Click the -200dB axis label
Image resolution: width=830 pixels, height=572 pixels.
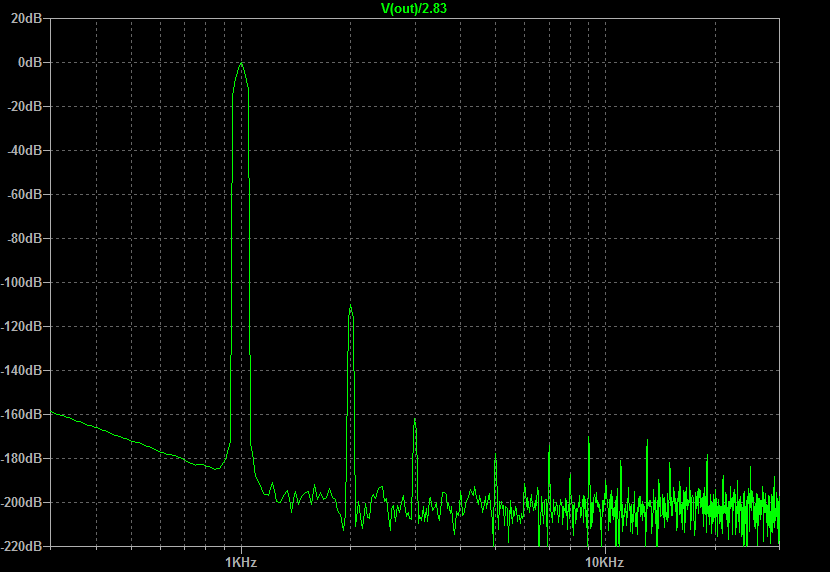[x=21, y=502]
